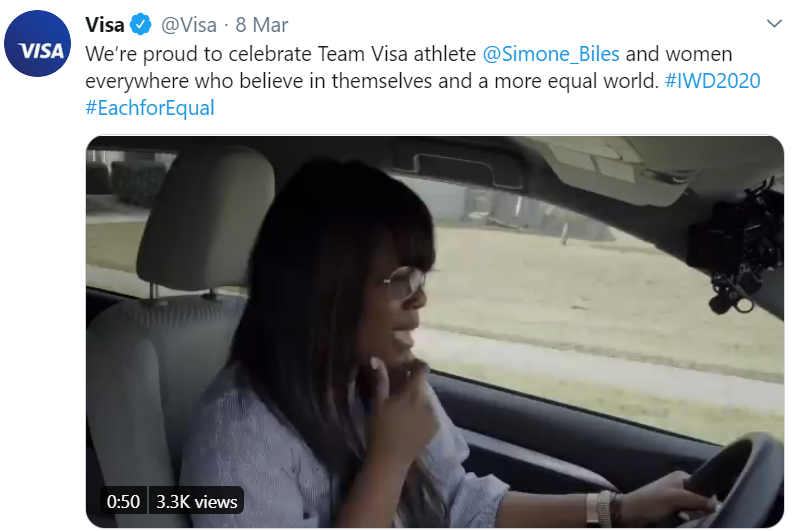Follow the #IWD2020 hashtag
Screen dimensions: 797x531
click(713, 81)
